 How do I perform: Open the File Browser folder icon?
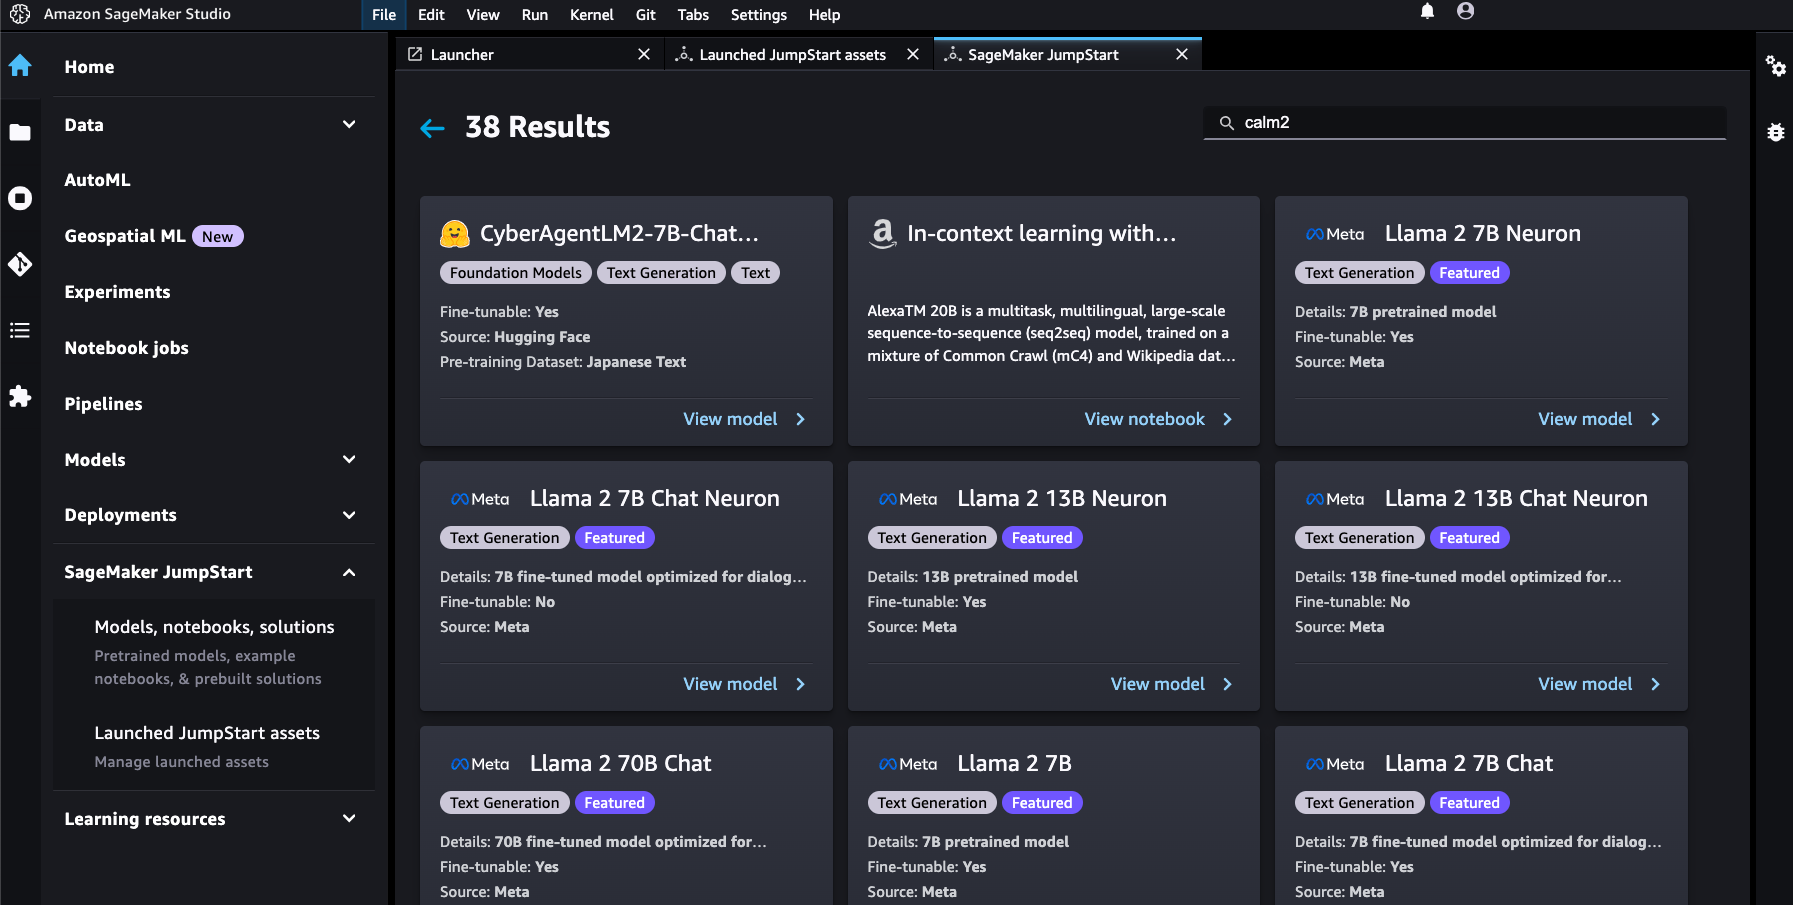click(x=20, y=132)
